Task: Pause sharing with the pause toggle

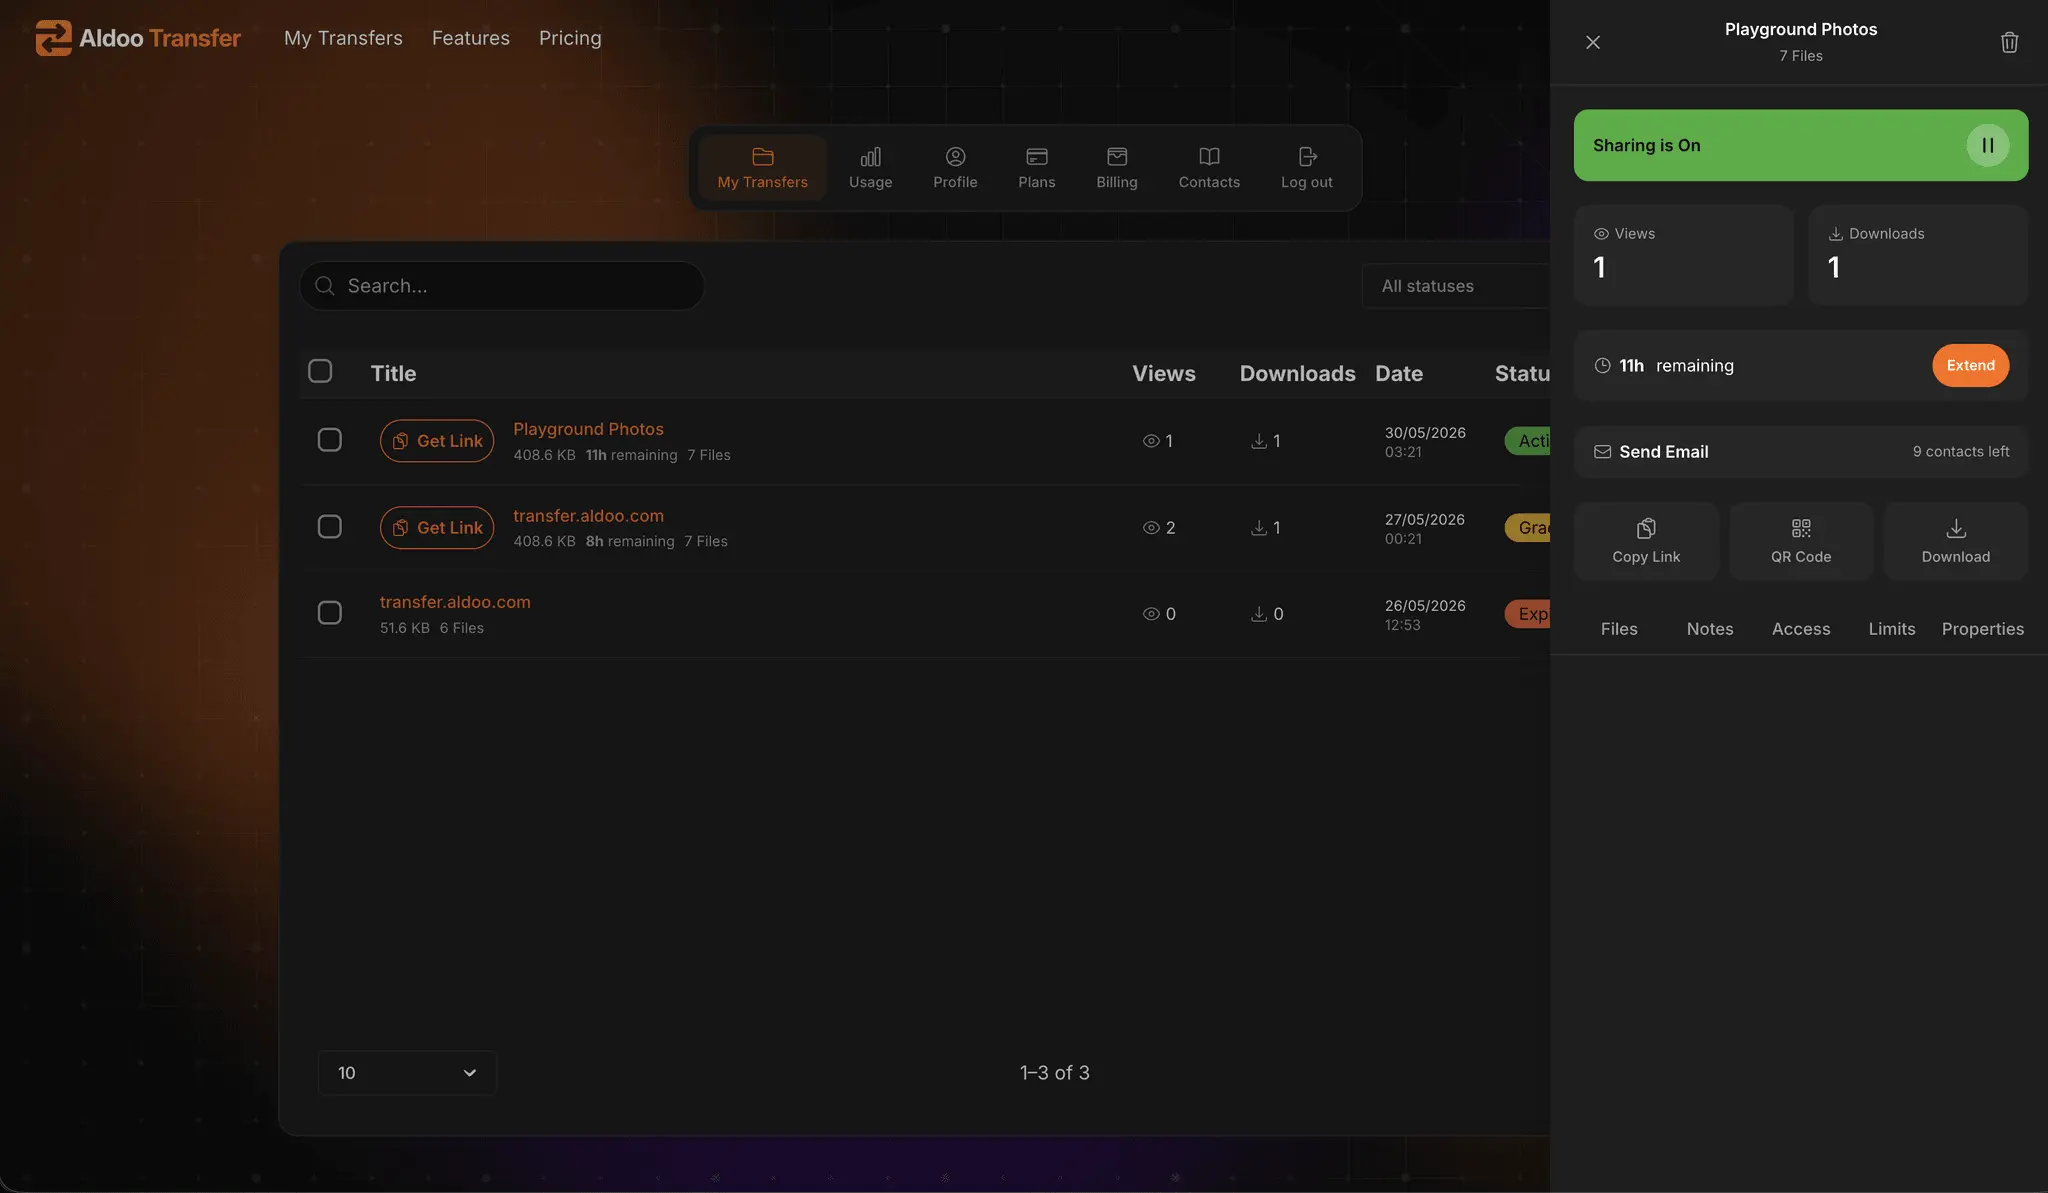Action: [1987, 145]
